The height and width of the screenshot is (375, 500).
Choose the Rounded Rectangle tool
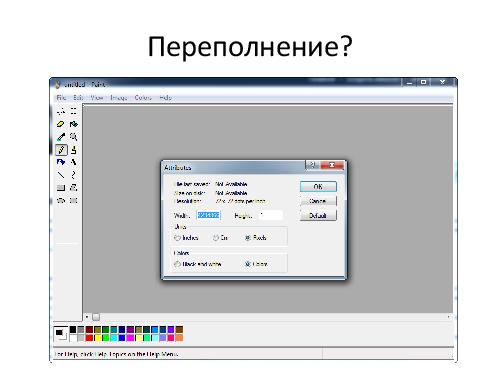73,200
